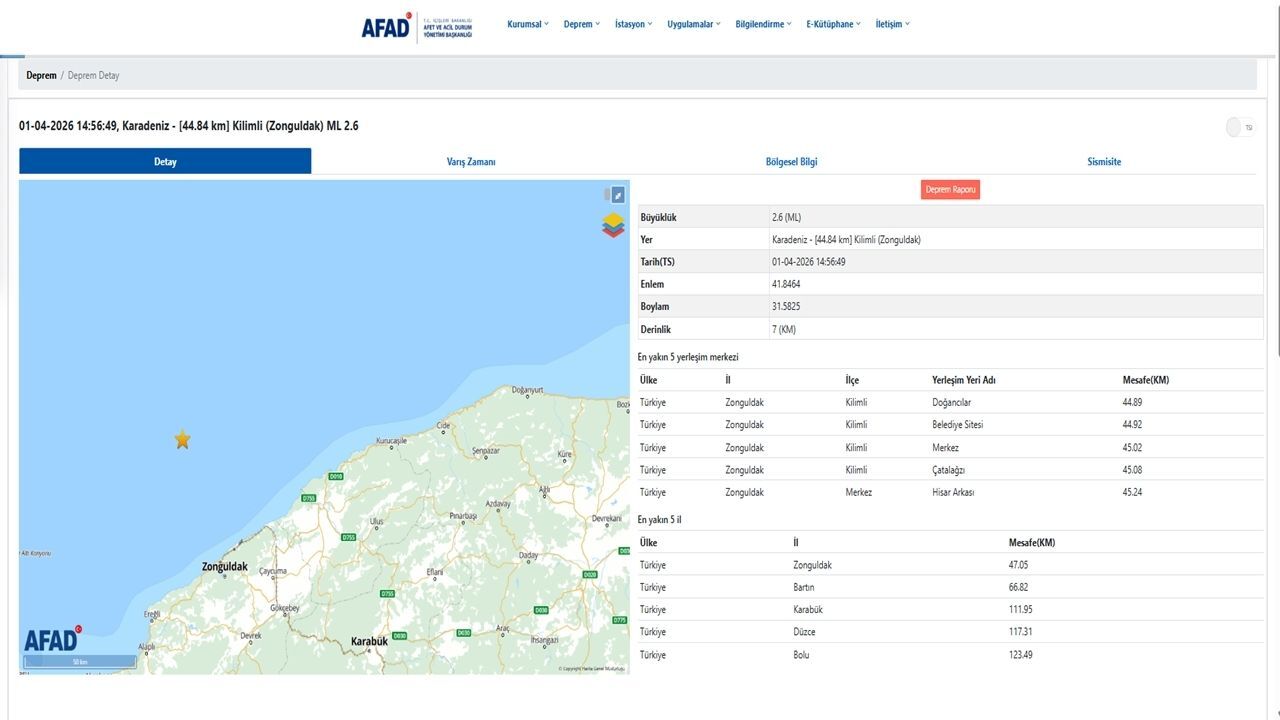Open the E-Kütüphane dropdown
This screenshot has width=1280, height=720.
pos(831,23)
